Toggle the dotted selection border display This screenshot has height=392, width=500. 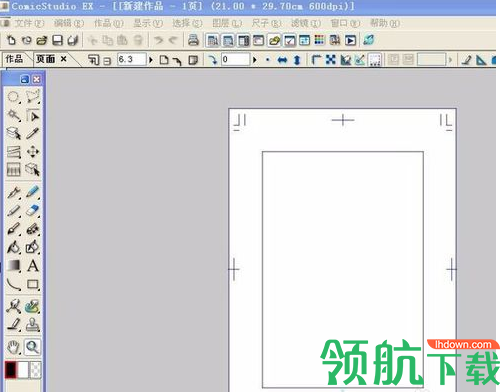tap(375, 60)
